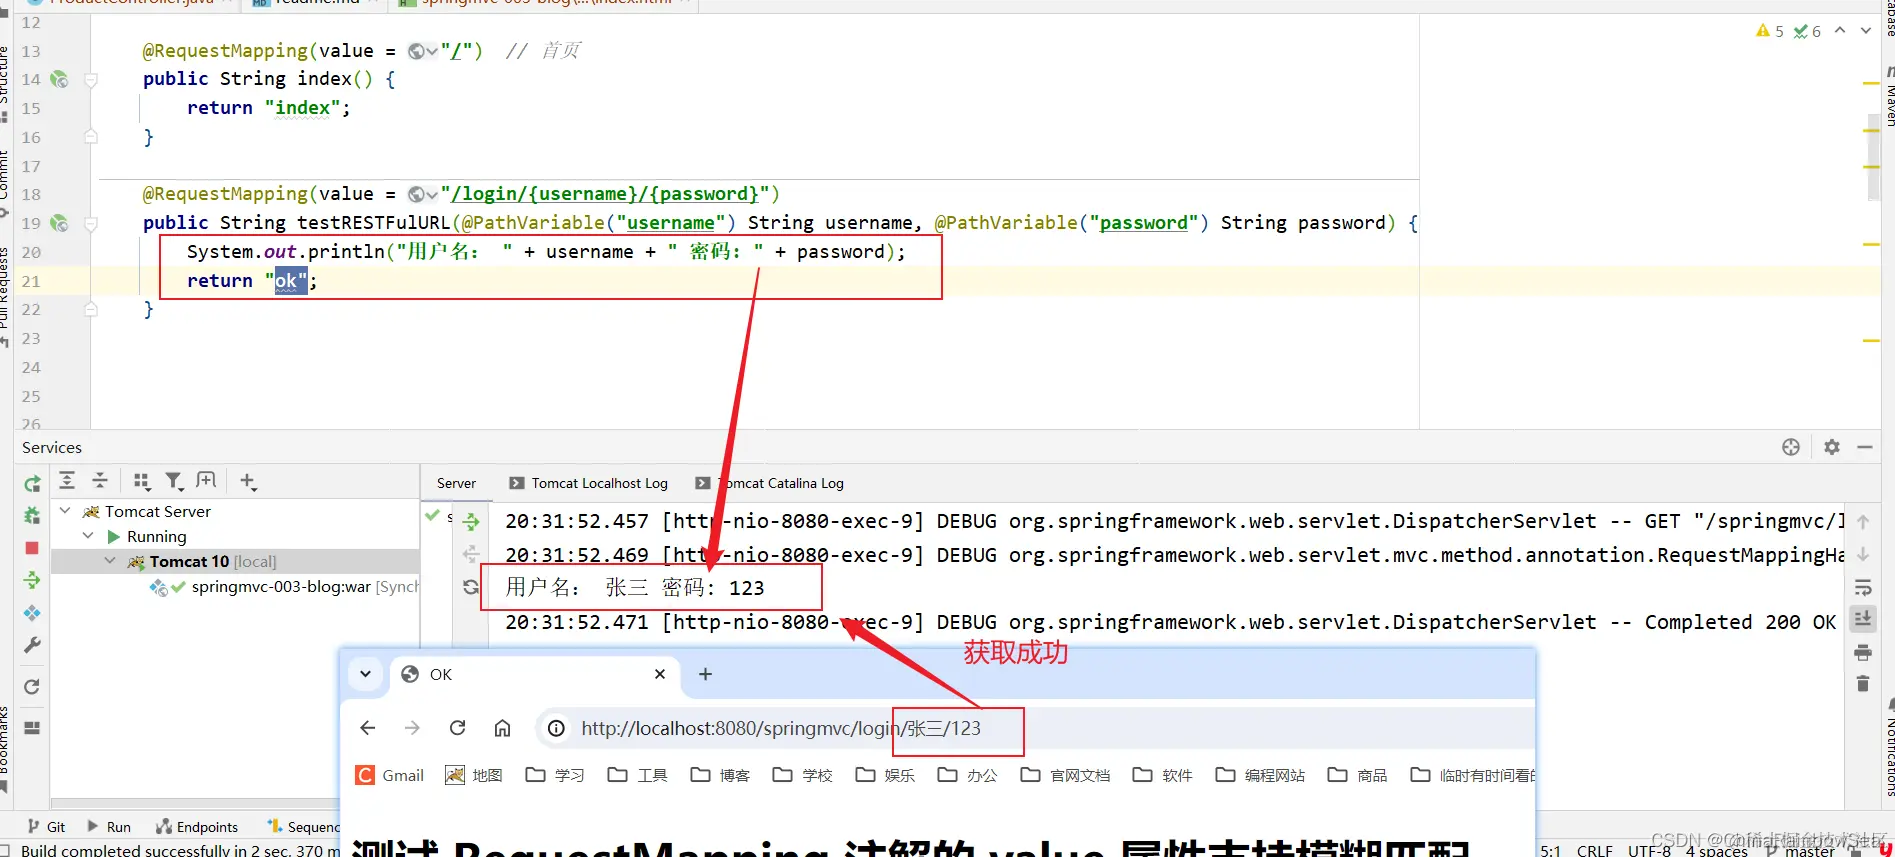The width and height of the screenshot is (1895, 857).
Task: Click the Down arrow in the console toolbar
Action: coord(1863,554)
